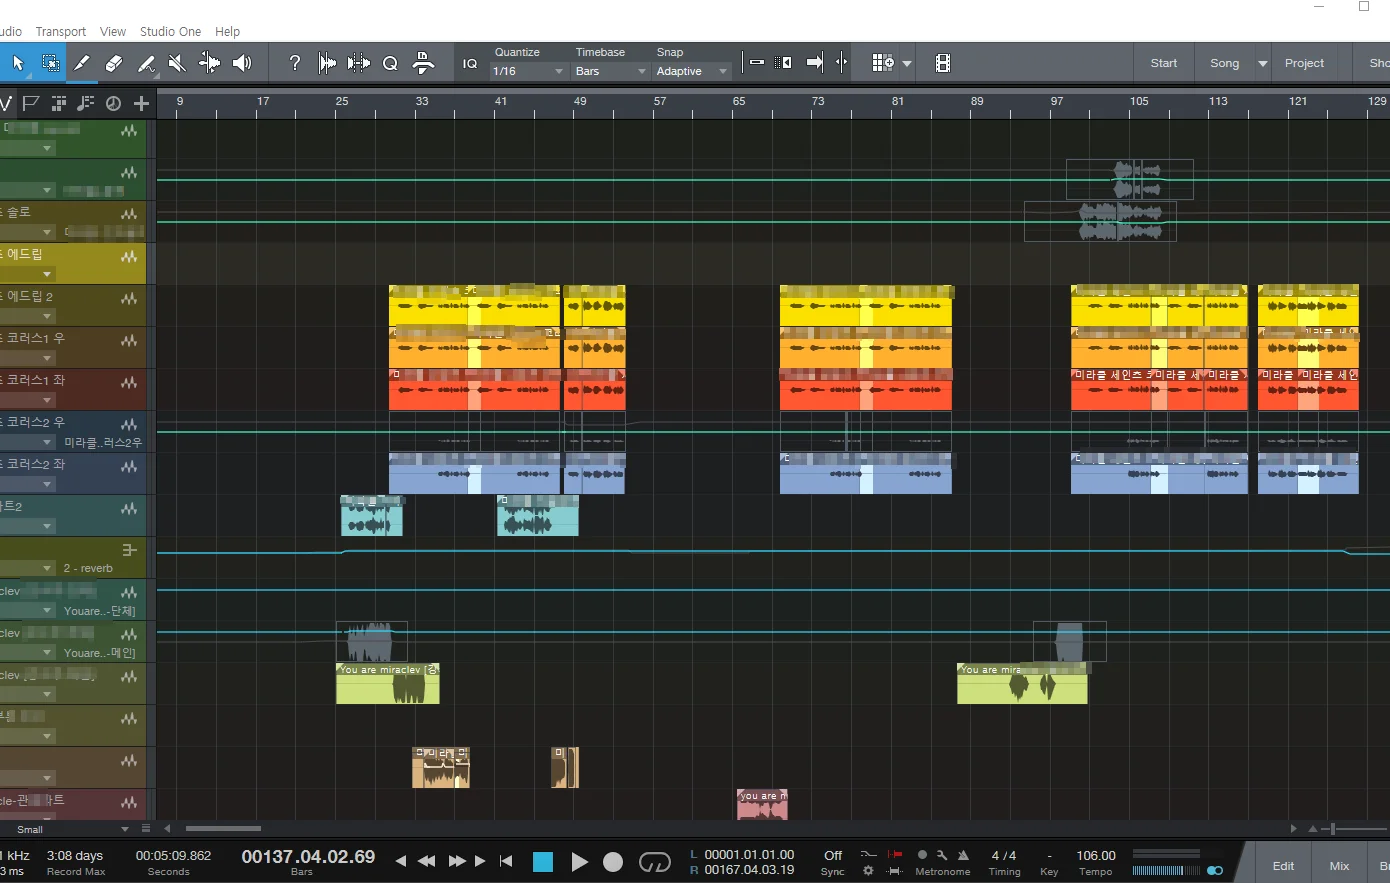This screenshot has height=883, width=1390.
Task: Open the View menu
Action: [113, 31]
